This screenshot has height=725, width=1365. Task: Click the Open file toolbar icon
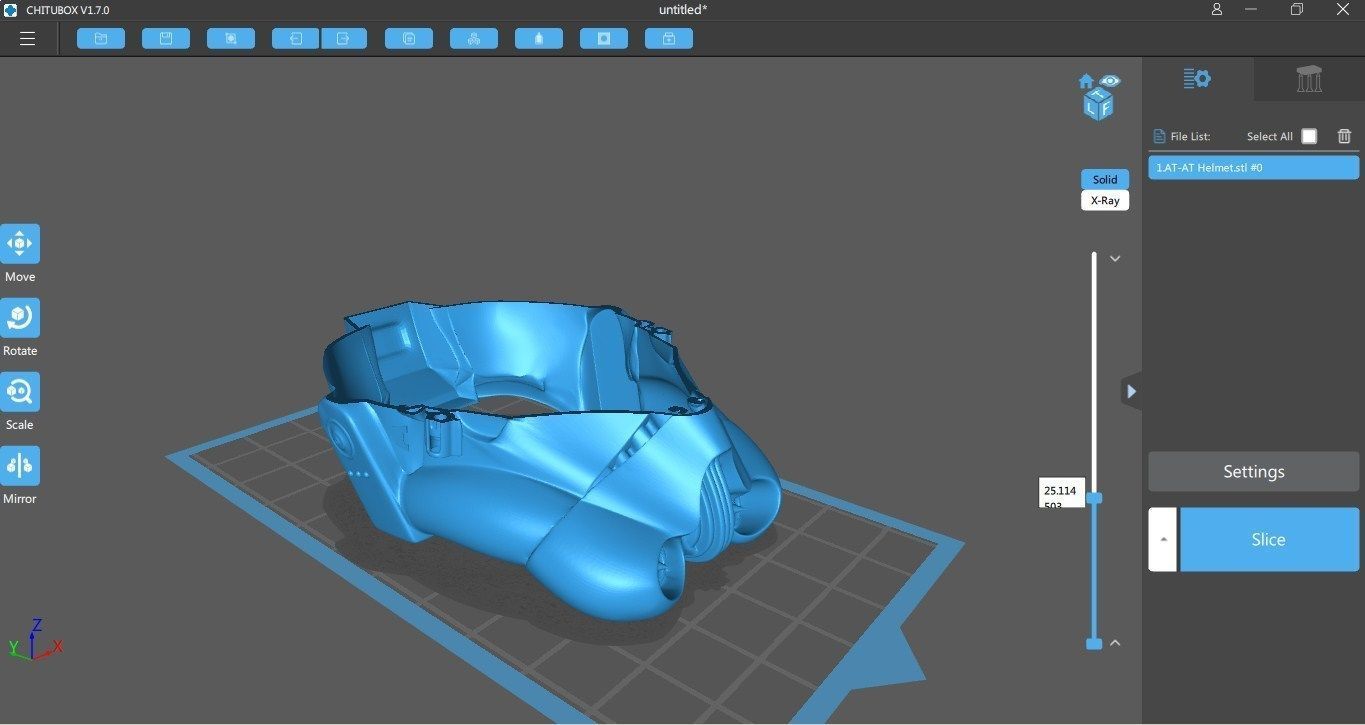pos(101,39)
